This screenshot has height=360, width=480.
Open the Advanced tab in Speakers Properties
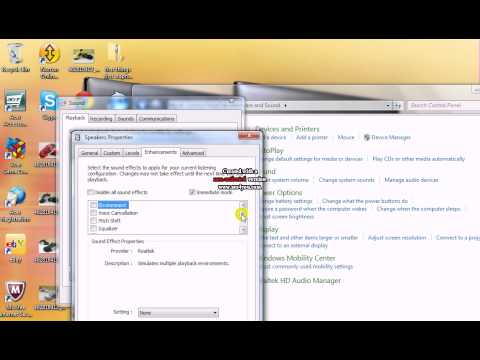(193, 153)
